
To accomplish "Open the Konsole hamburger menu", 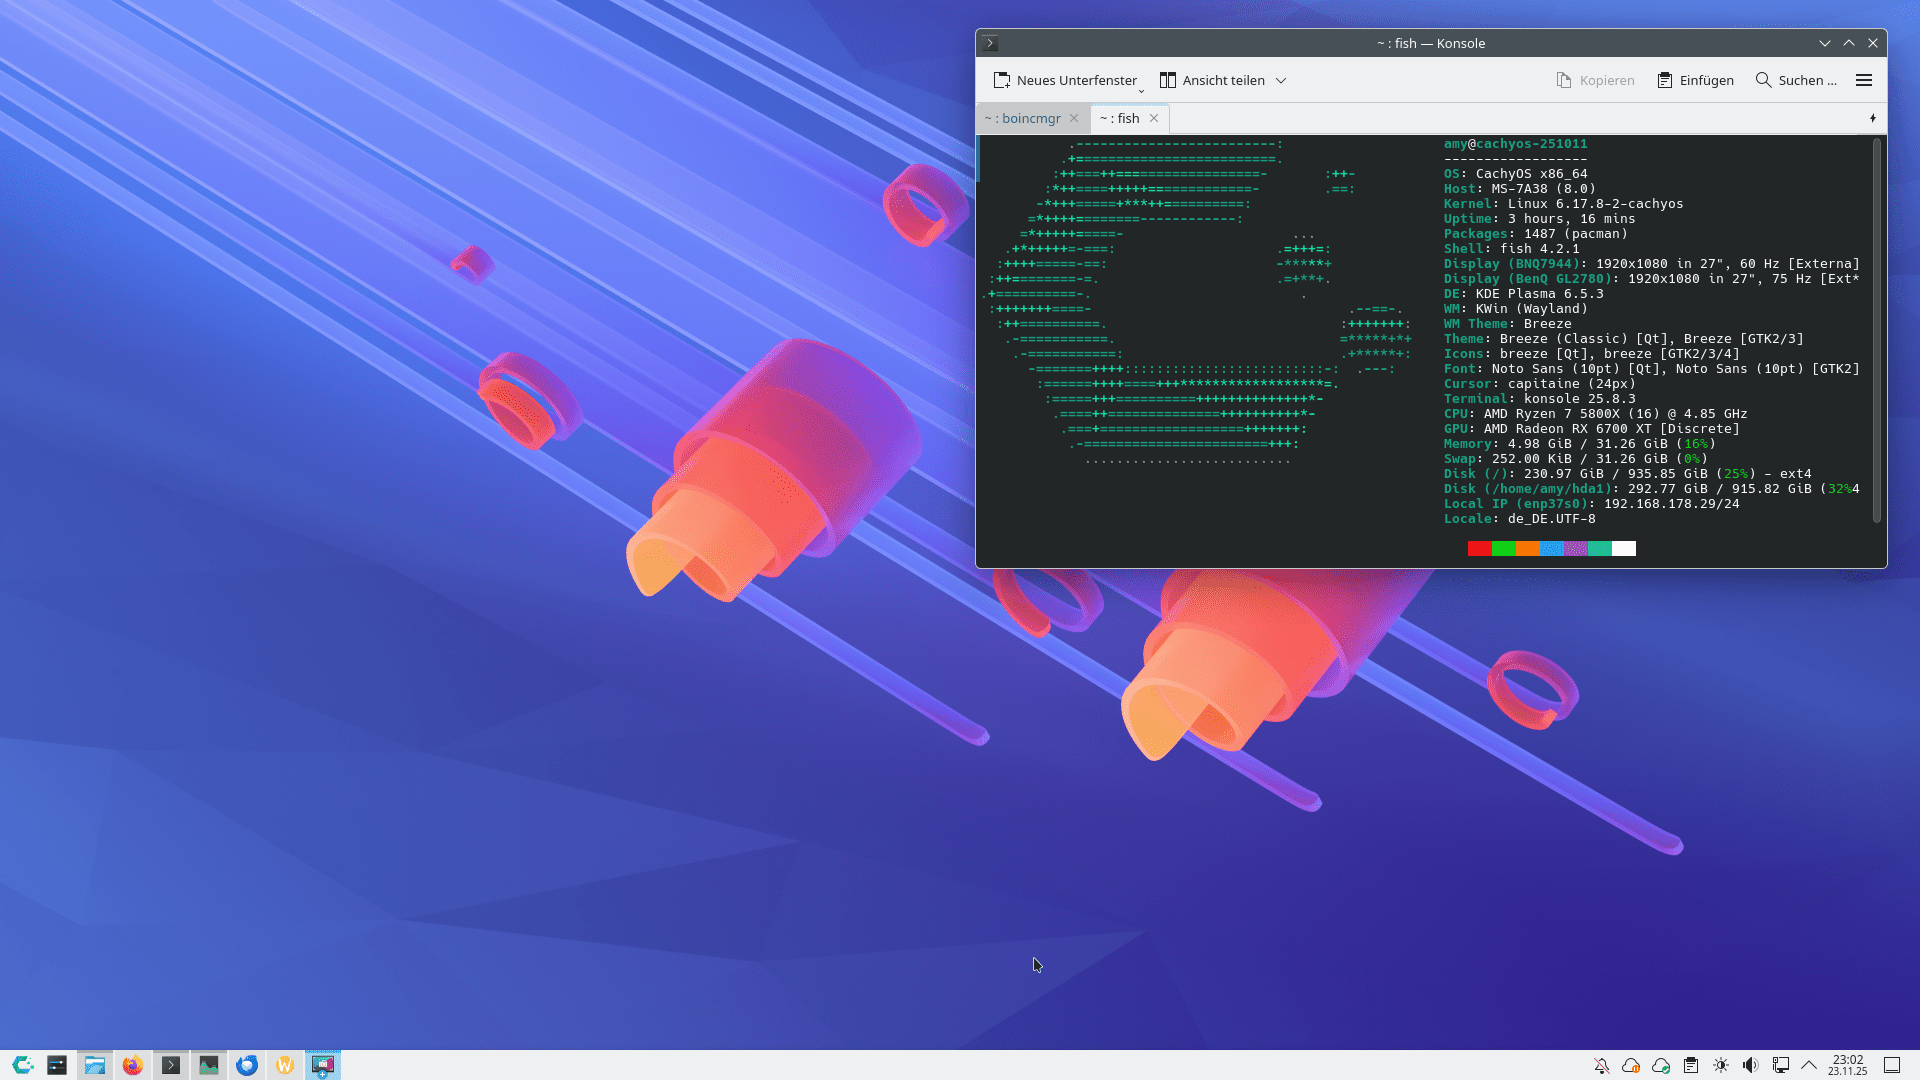I will coord(1864,80).
